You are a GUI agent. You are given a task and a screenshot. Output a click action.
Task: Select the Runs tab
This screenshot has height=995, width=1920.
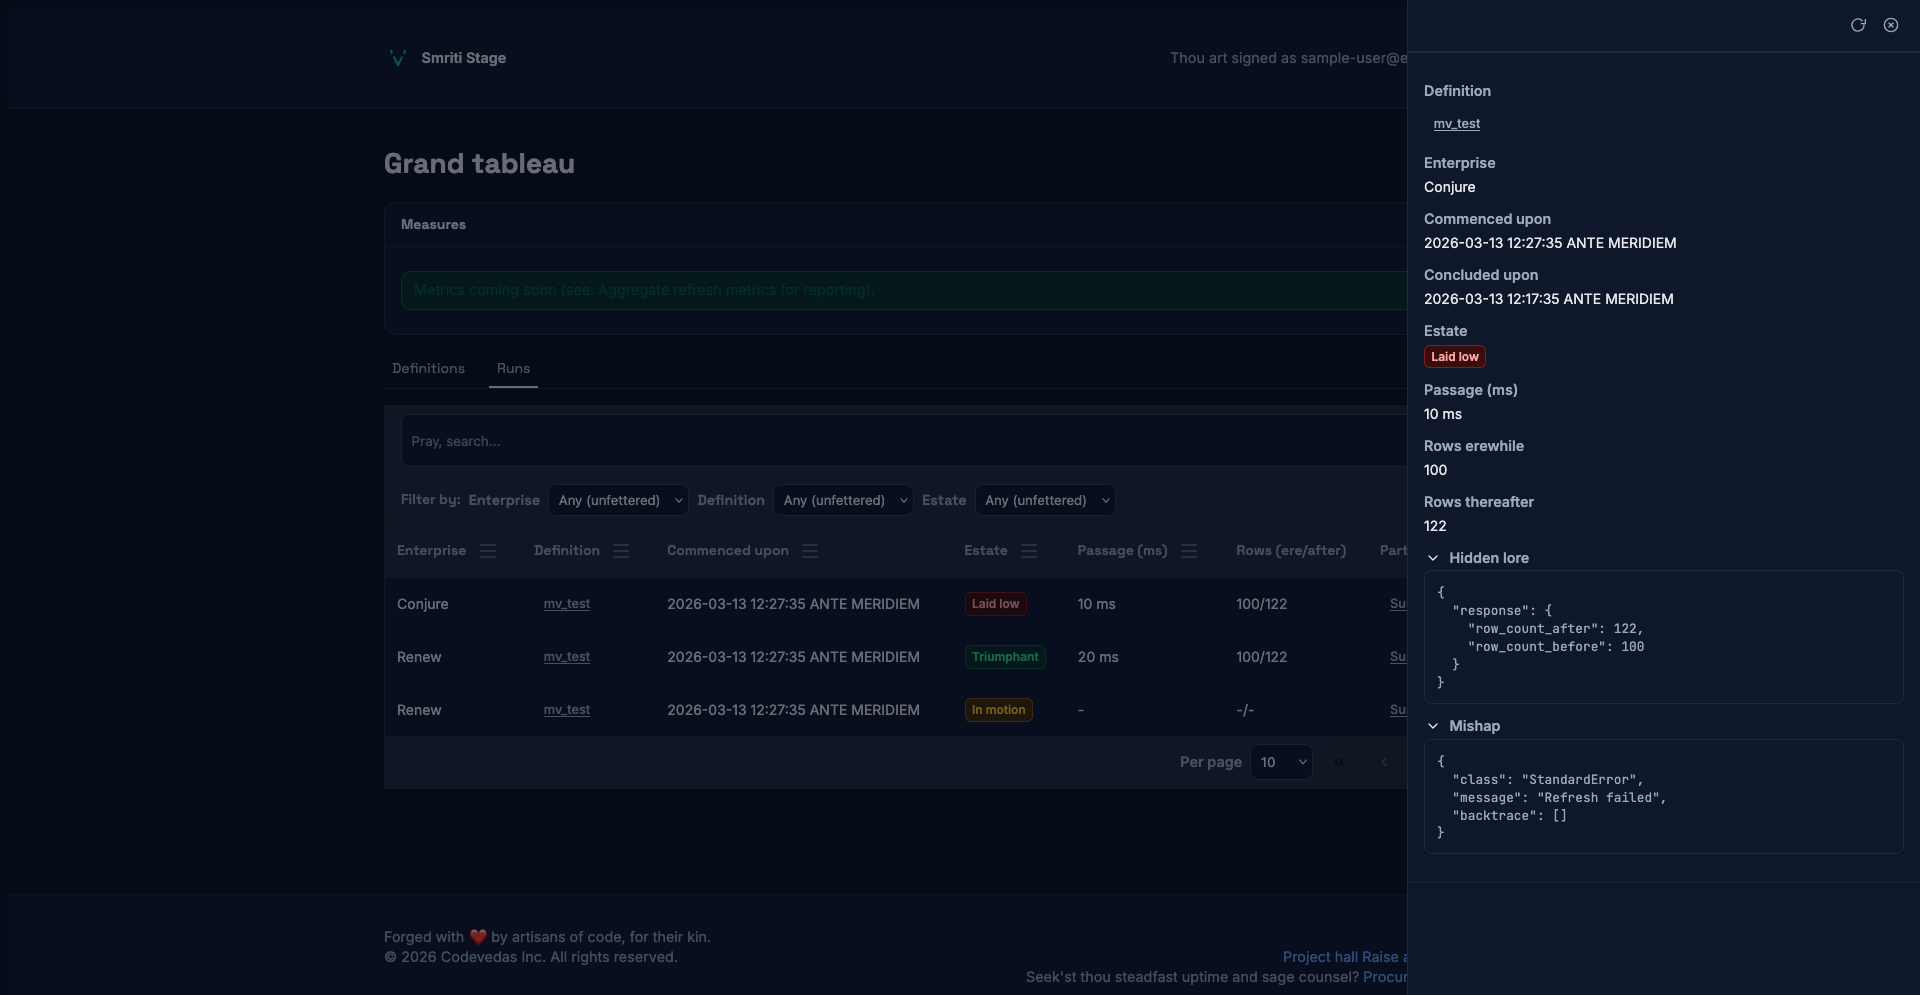coord(513,368)
